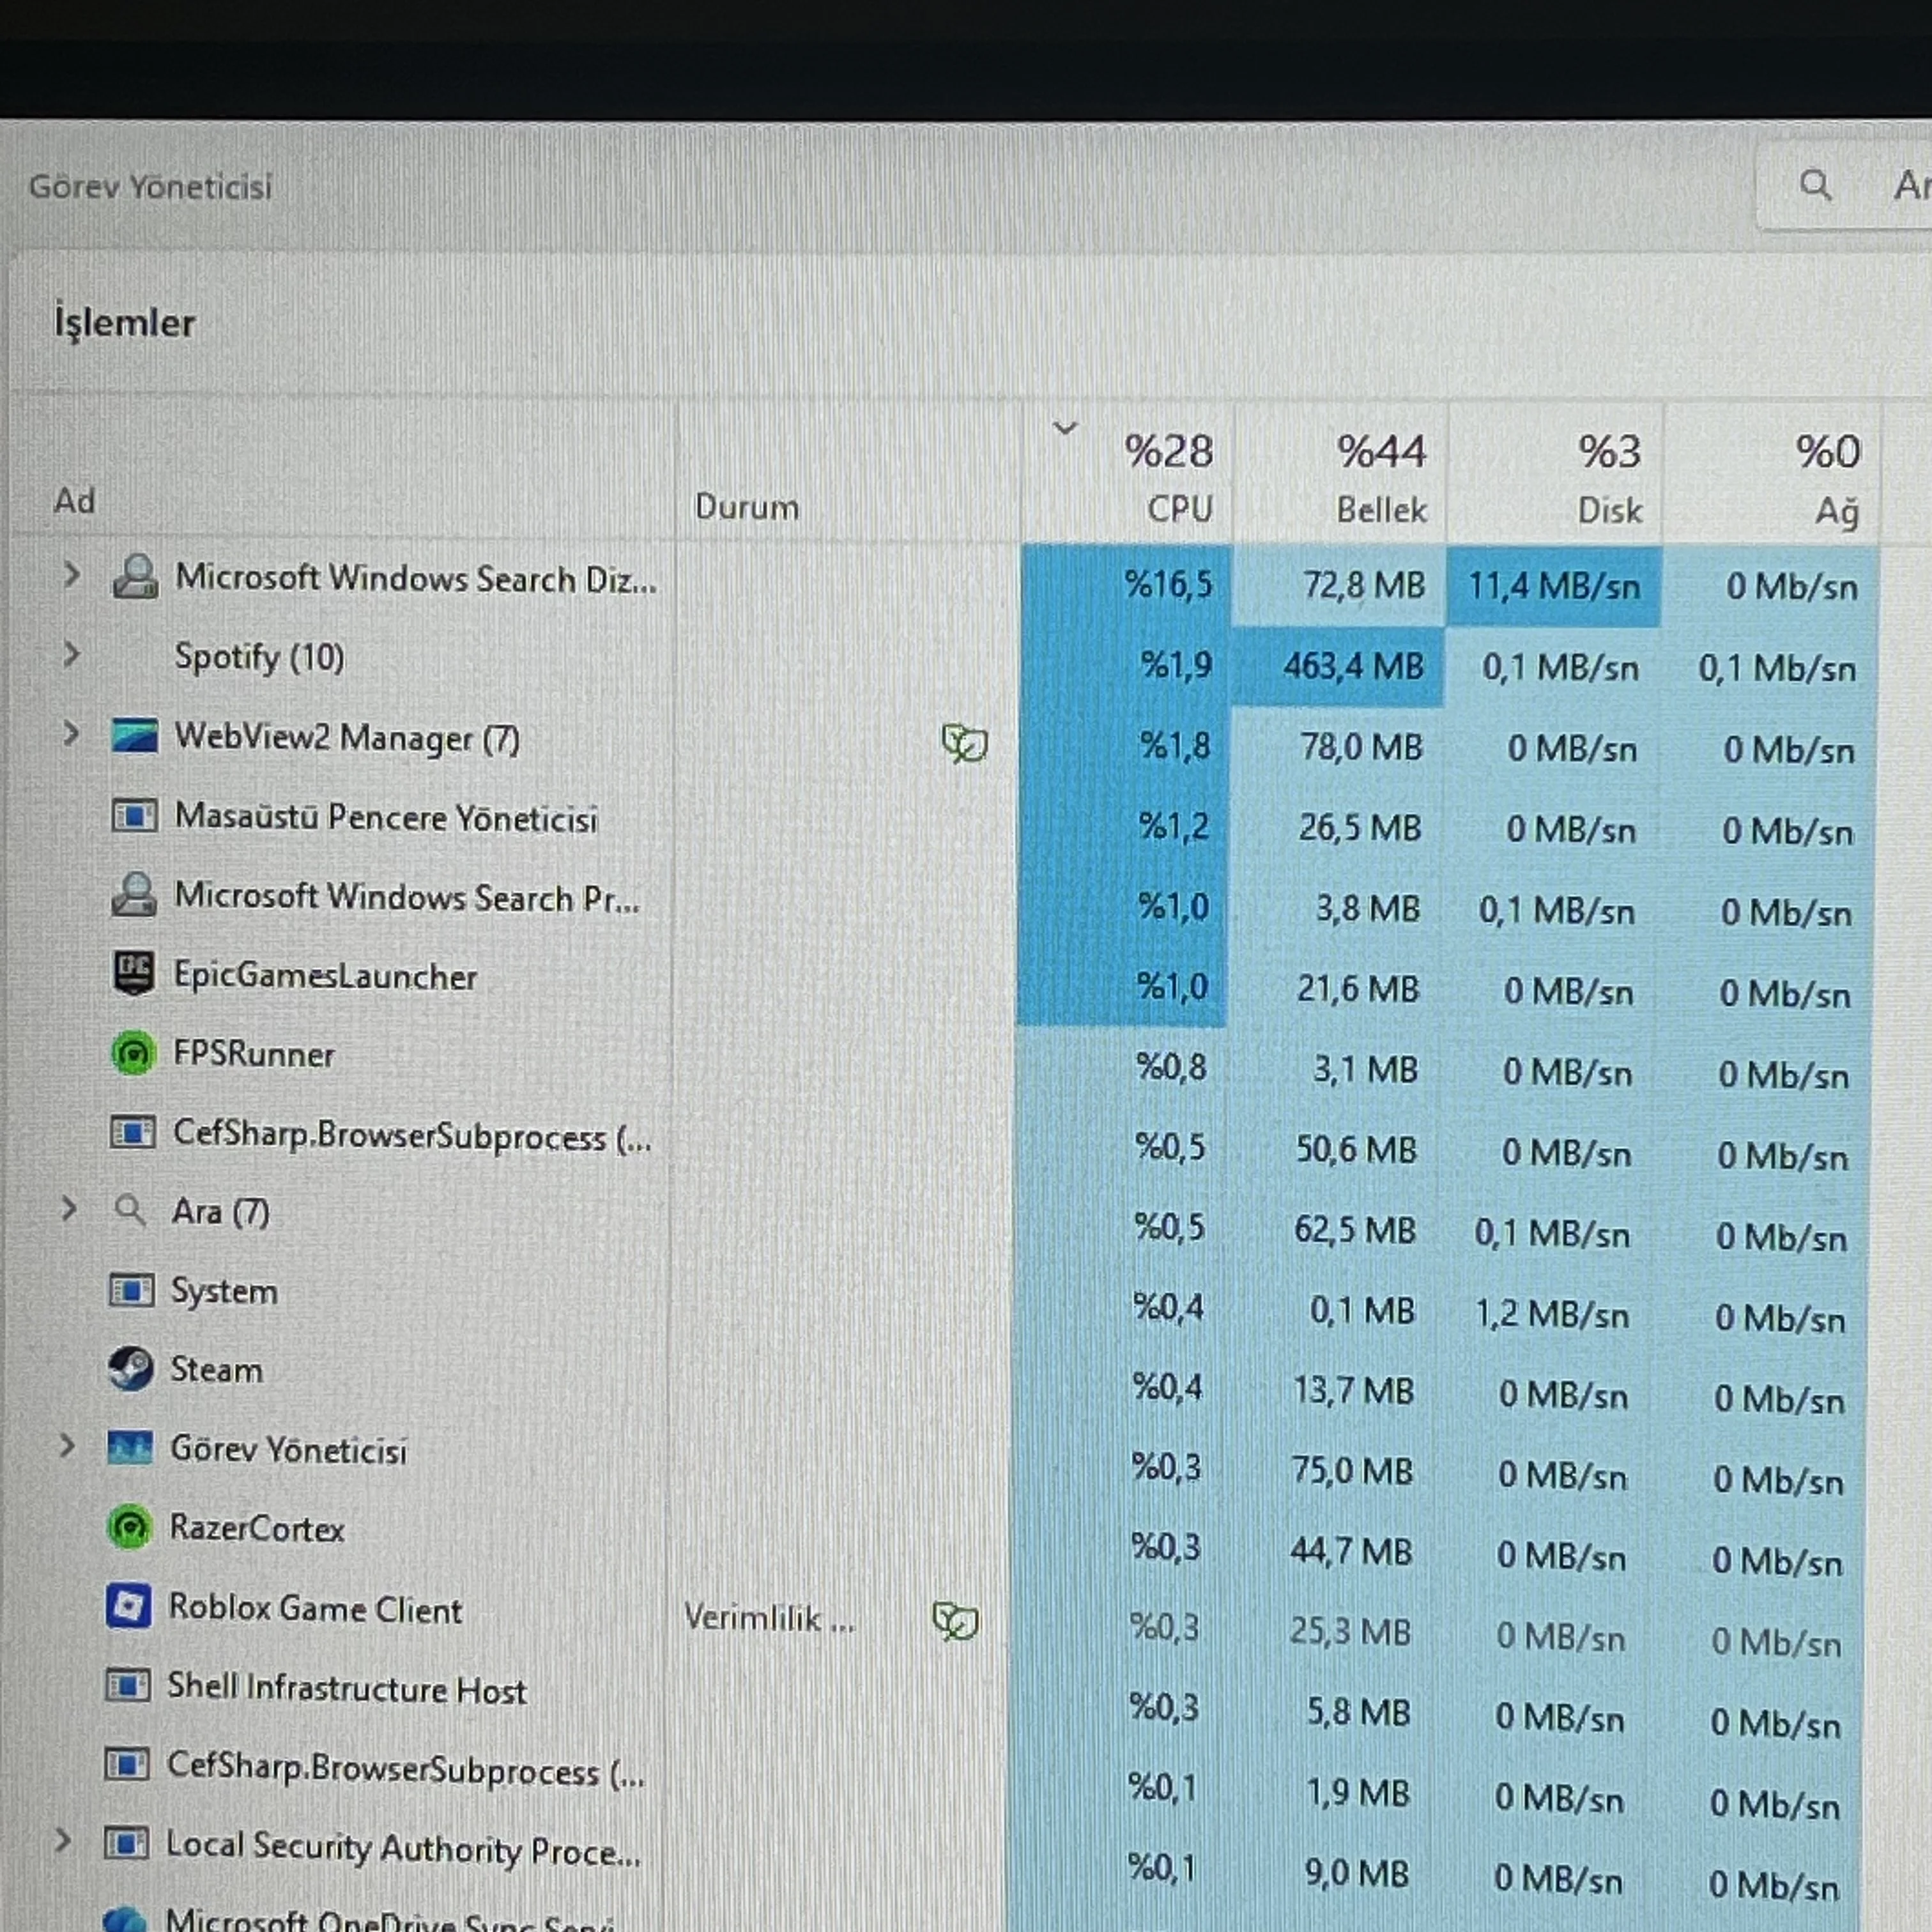1932x1932 pixels.
Task: Click the "26,5 MB" memory value
Action: click(x=1359, y=828)
